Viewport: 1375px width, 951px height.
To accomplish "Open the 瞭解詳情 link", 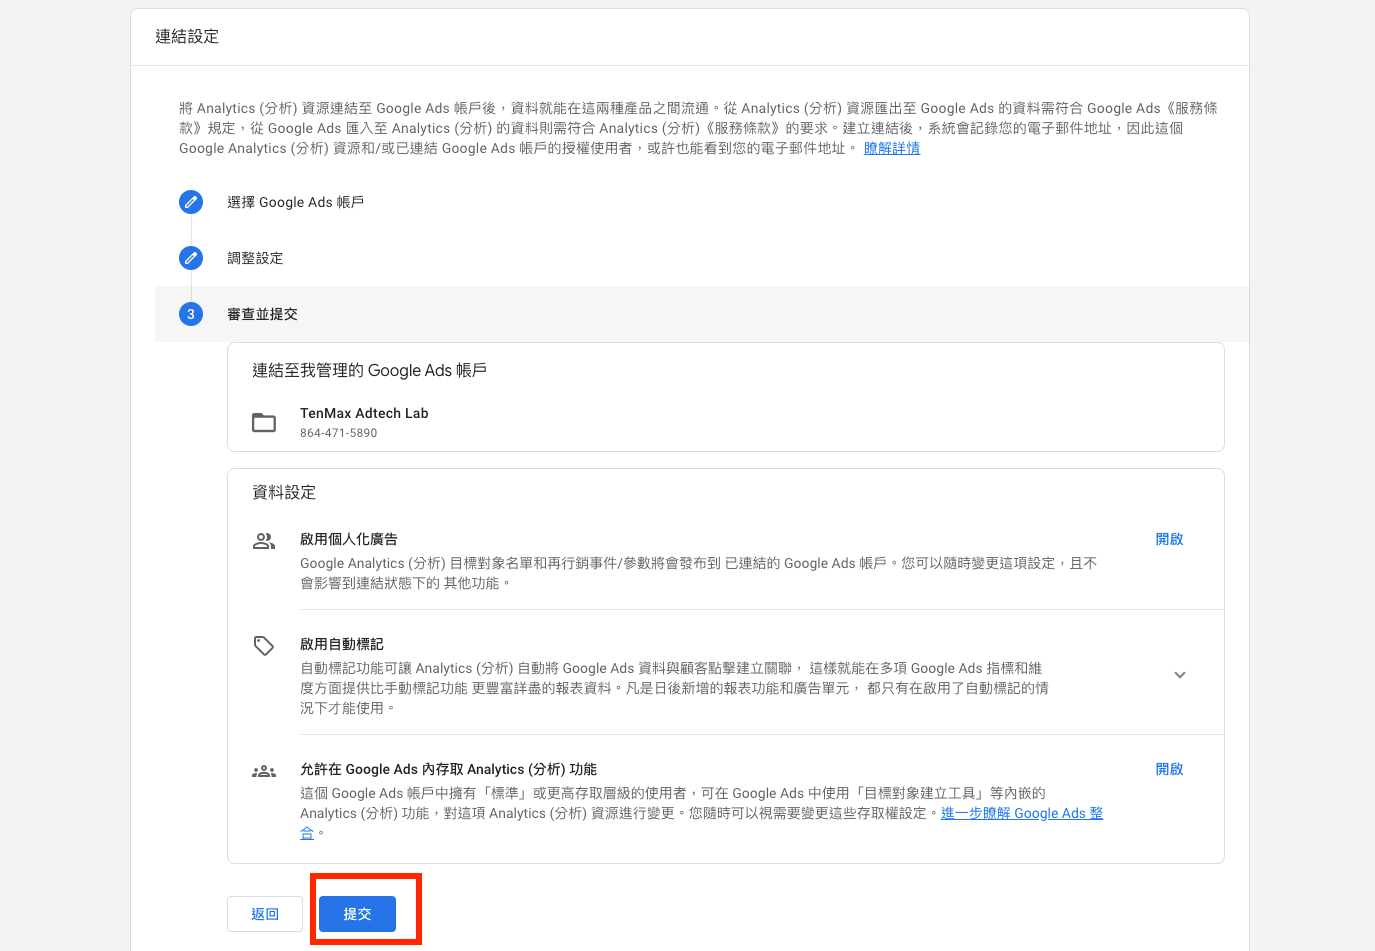I will (x=892, y=148).
